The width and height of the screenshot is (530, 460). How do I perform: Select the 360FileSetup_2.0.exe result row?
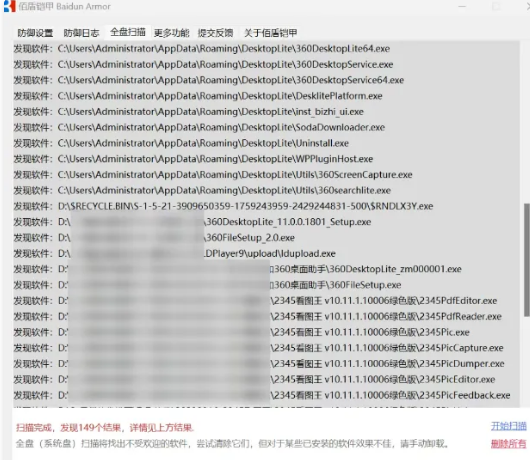tap(266, 238)
